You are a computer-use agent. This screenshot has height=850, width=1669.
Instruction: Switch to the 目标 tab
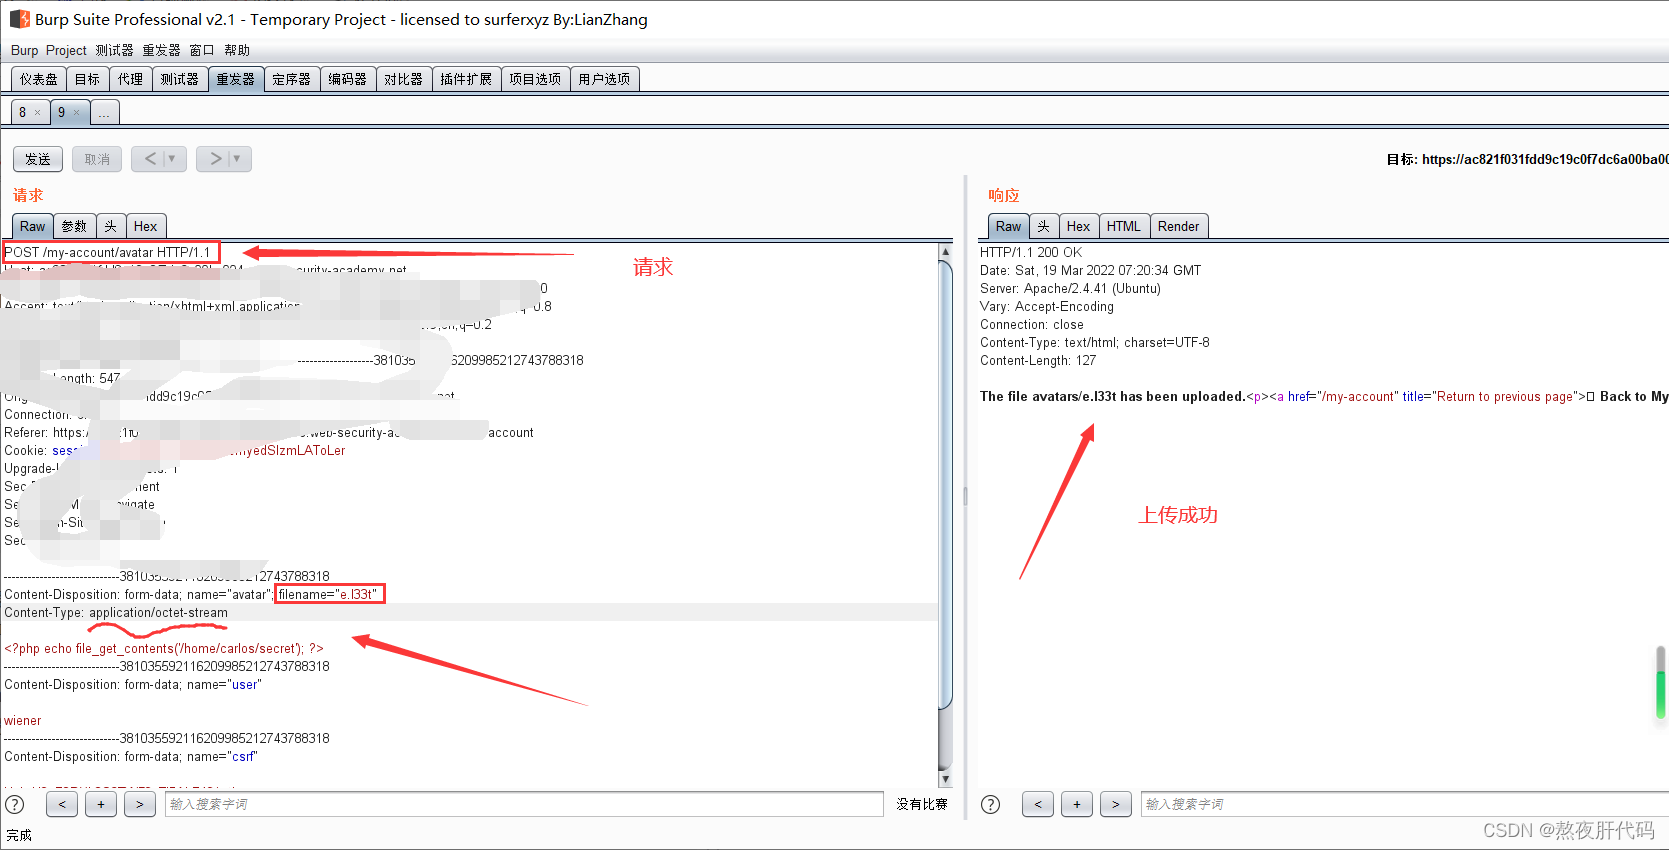88,79
